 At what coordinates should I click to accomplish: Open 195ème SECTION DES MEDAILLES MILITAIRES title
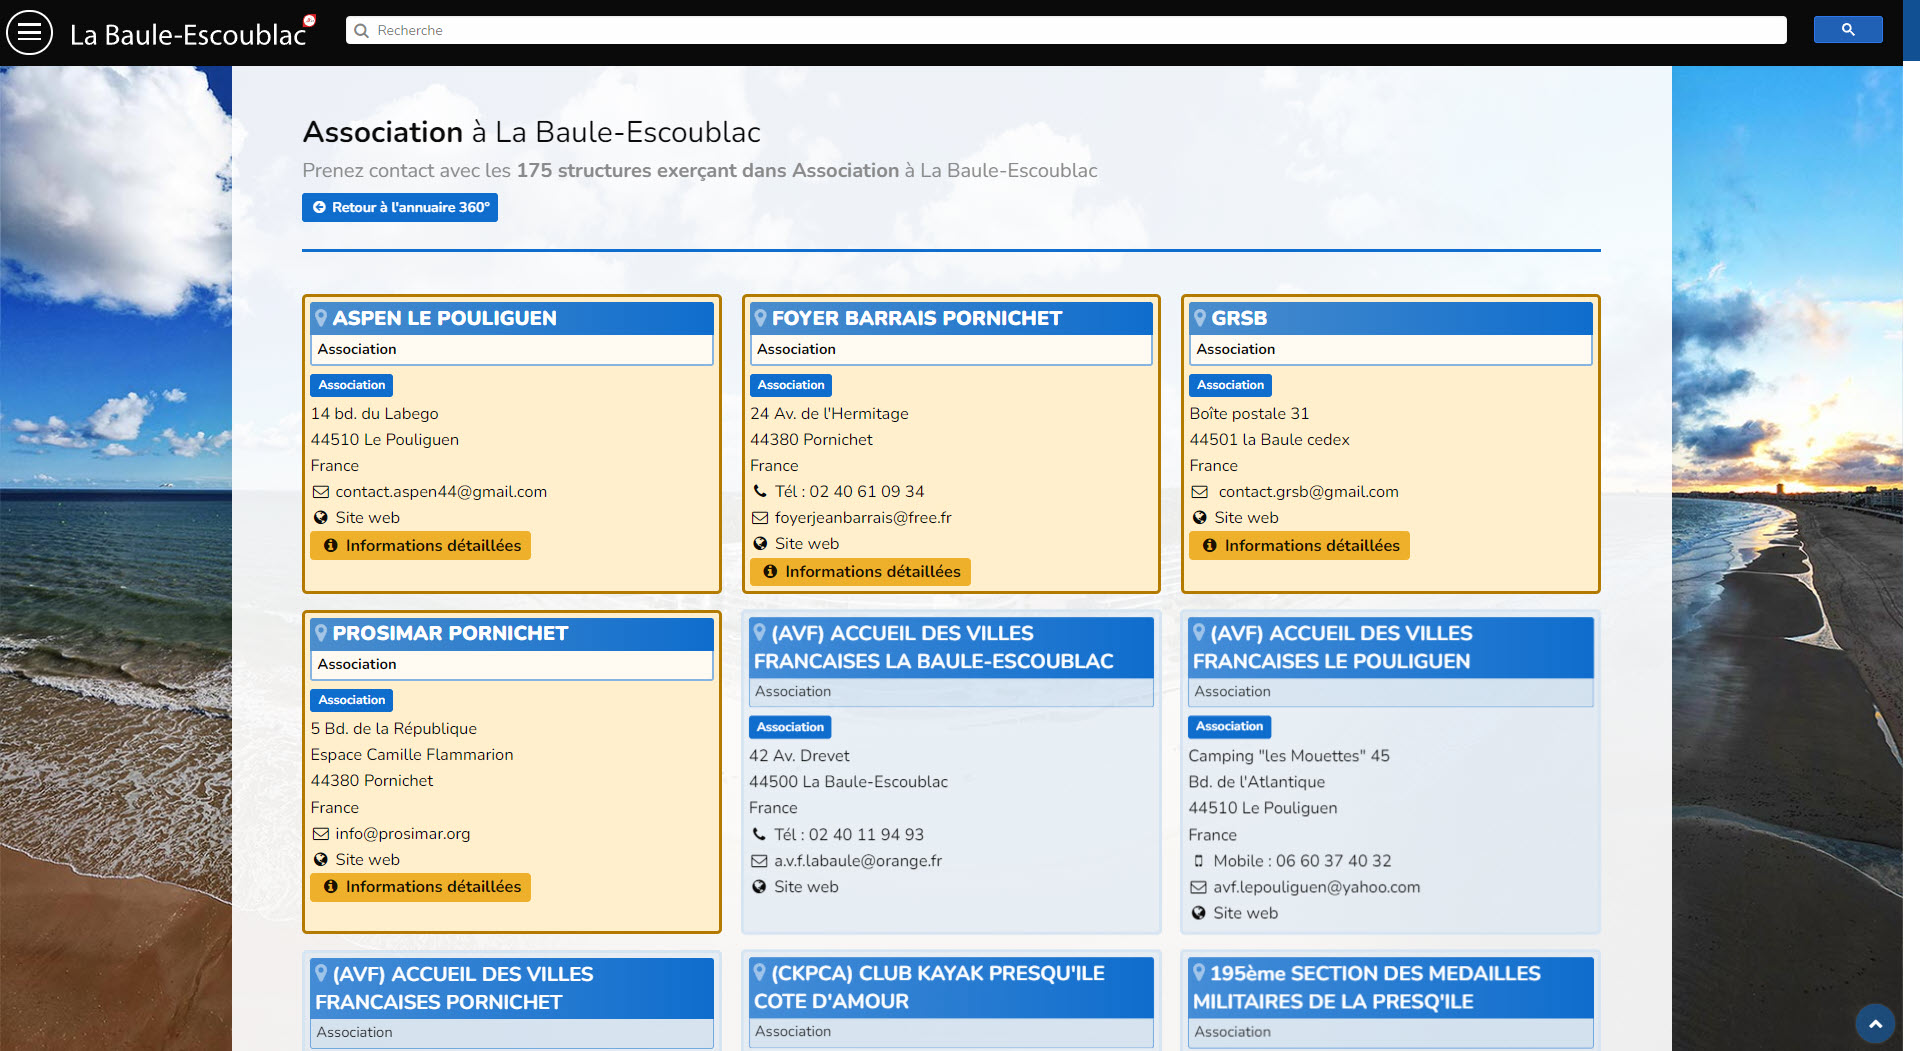pyautogui.click(x=1366, y=987)
